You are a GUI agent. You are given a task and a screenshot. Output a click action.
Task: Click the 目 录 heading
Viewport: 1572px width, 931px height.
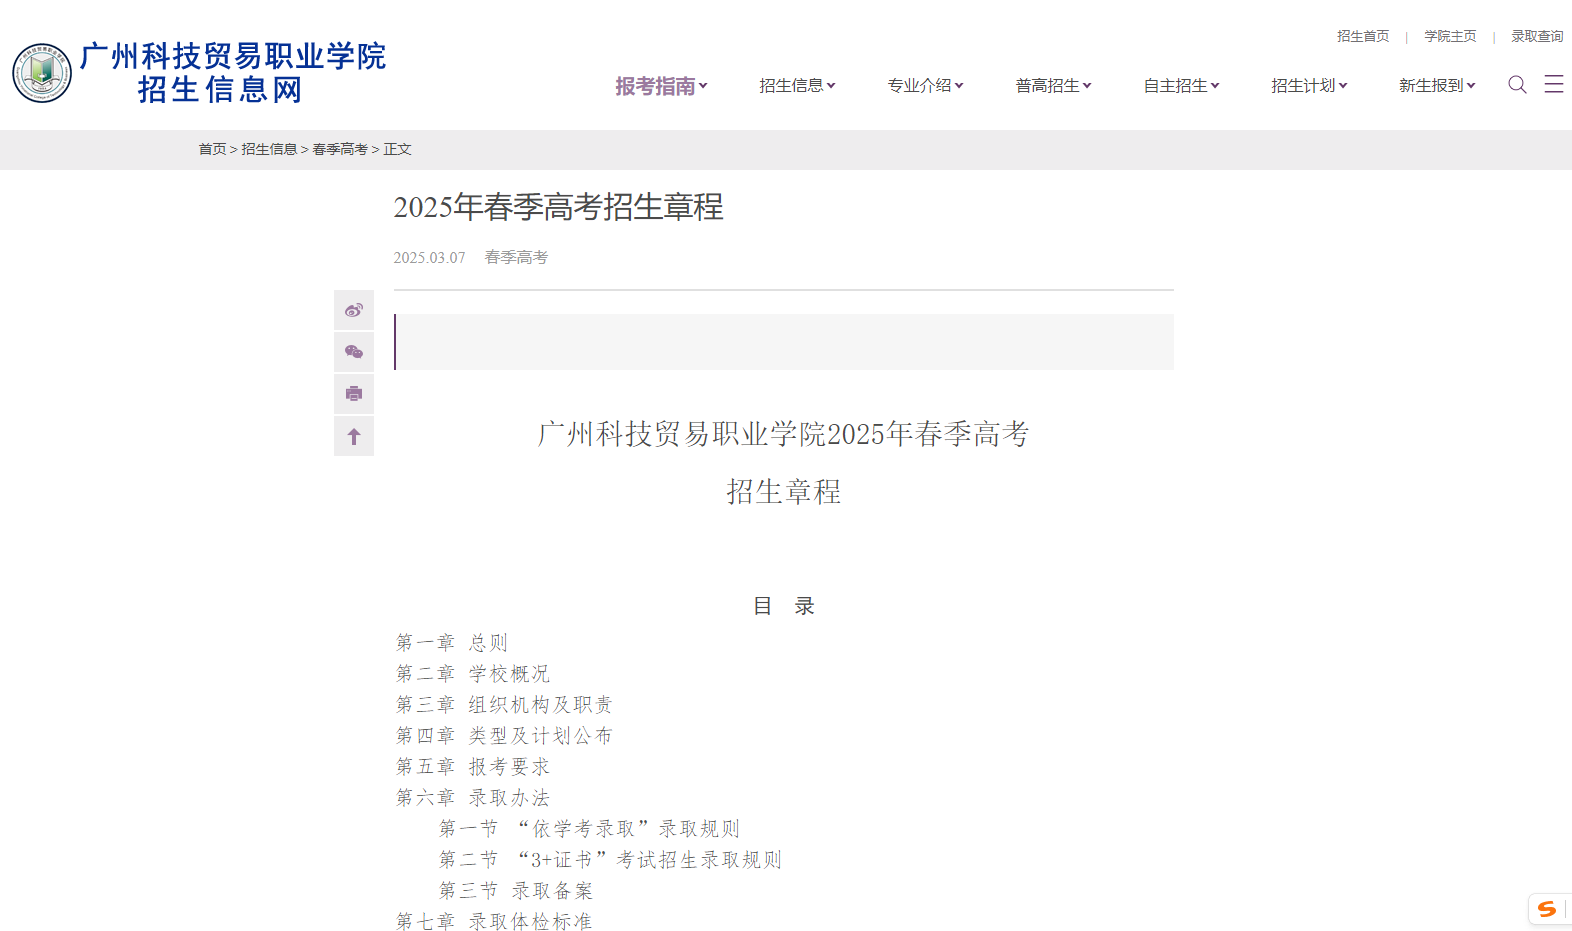(784, 606)
